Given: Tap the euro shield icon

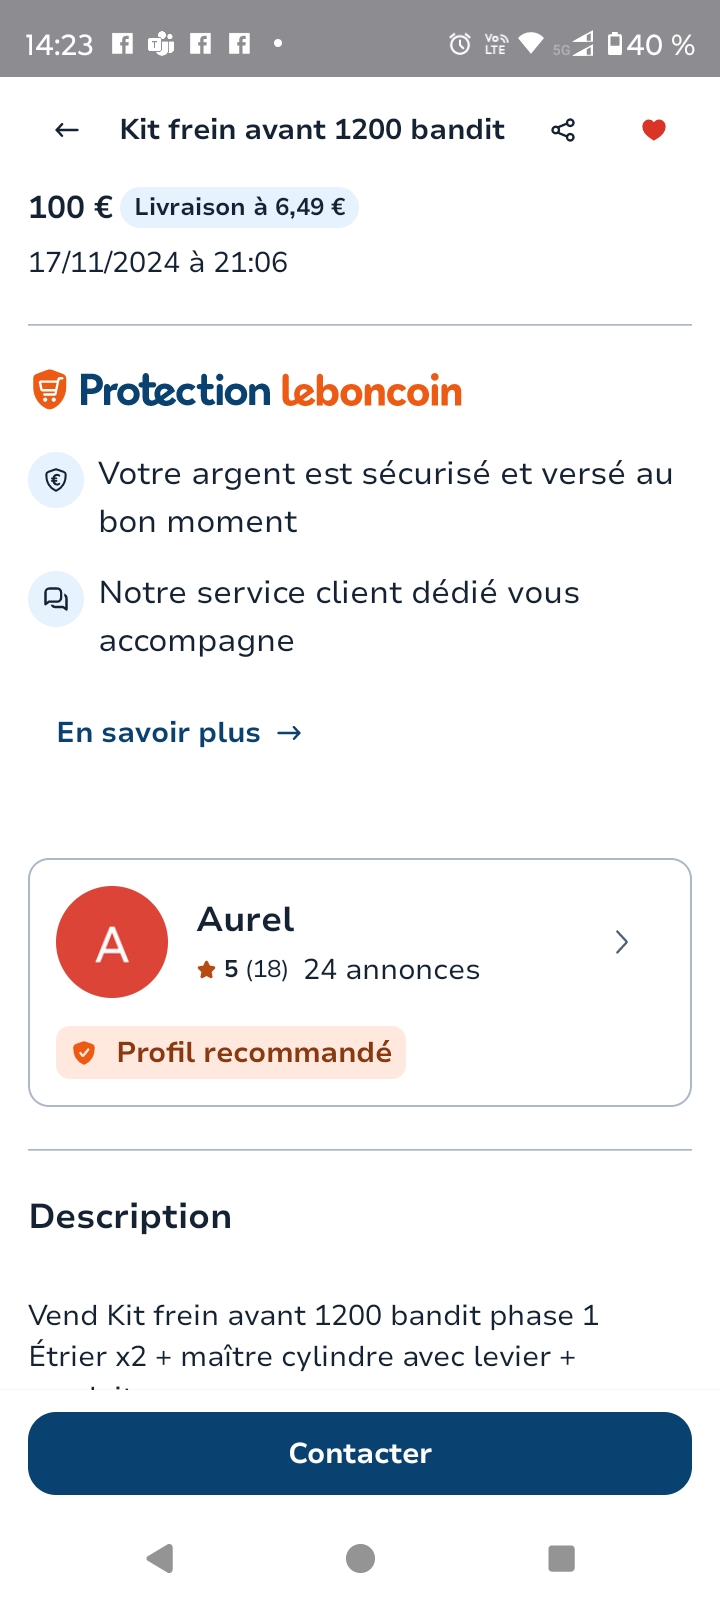Looking at the screenshot, I should [x=56, y=481].
